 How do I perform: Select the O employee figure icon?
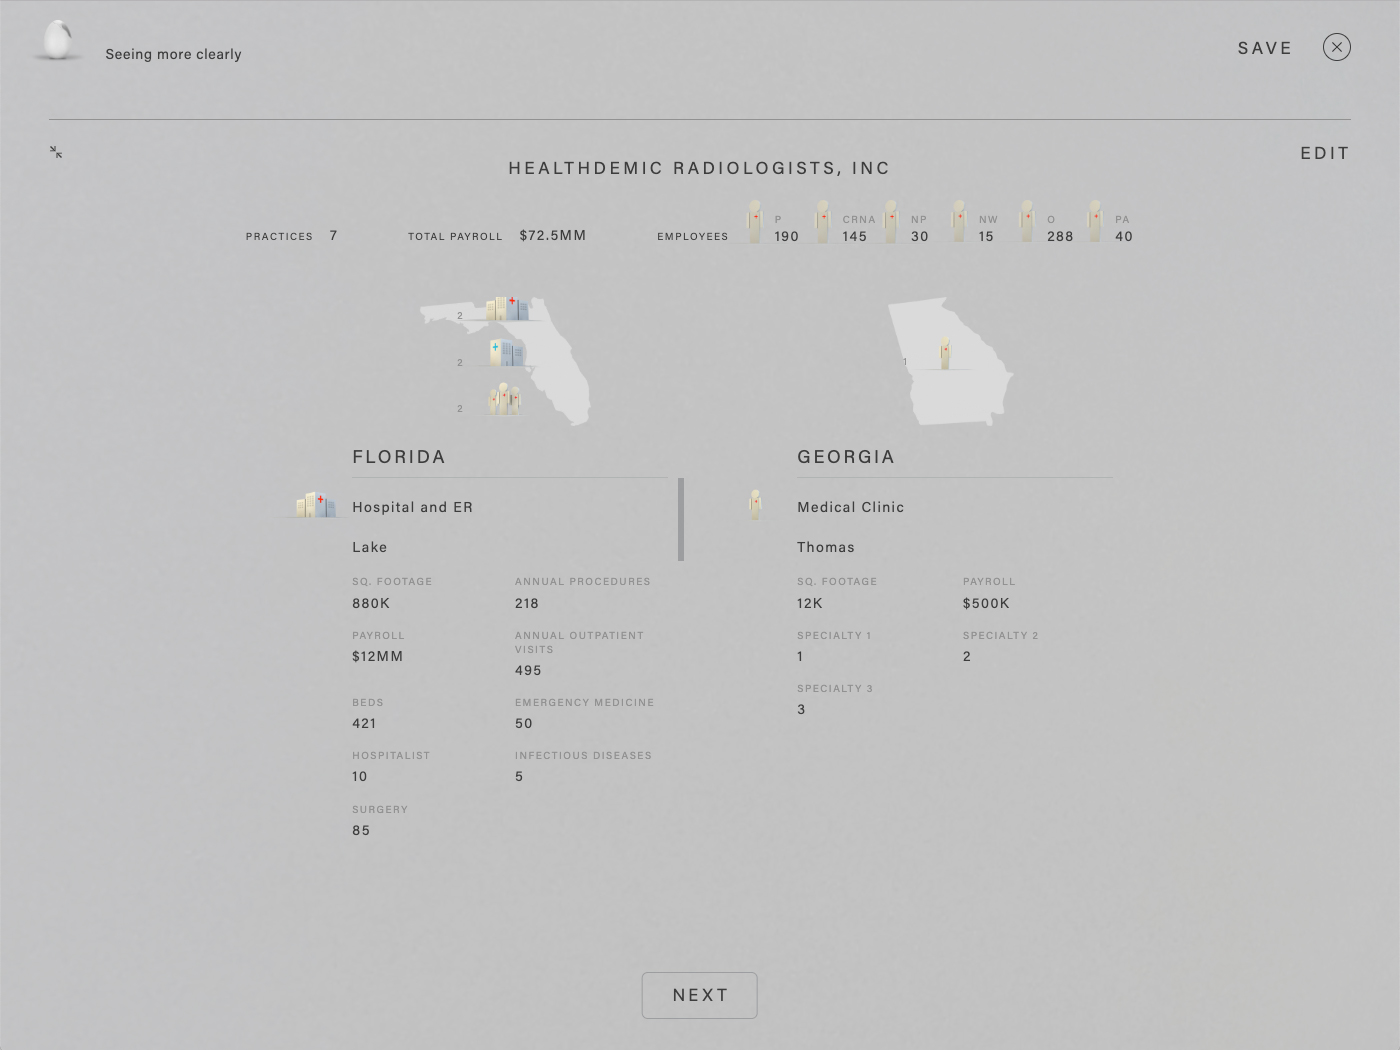pos(1027,222)
